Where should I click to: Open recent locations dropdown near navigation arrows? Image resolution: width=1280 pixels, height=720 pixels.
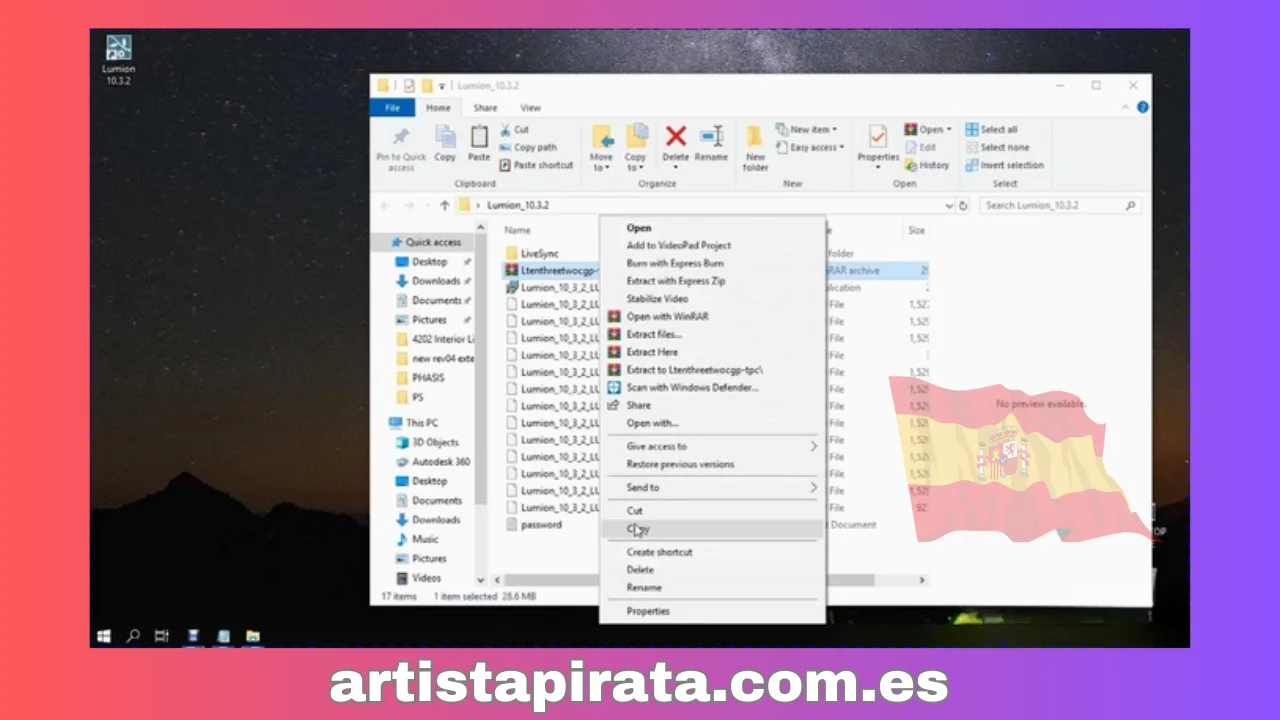pos(426,205)
